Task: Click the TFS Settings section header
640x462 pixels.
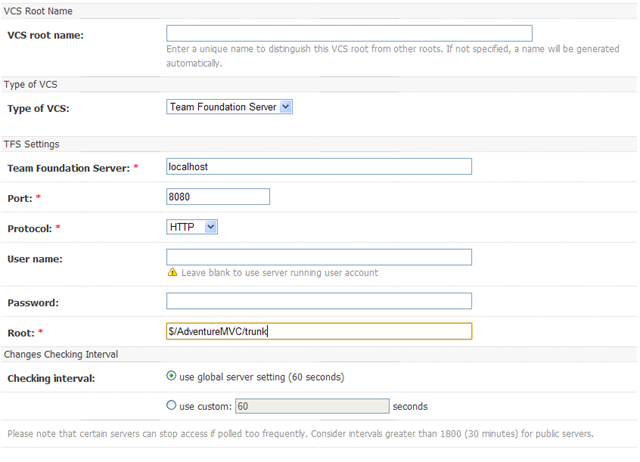Action: tap(31, 144)
